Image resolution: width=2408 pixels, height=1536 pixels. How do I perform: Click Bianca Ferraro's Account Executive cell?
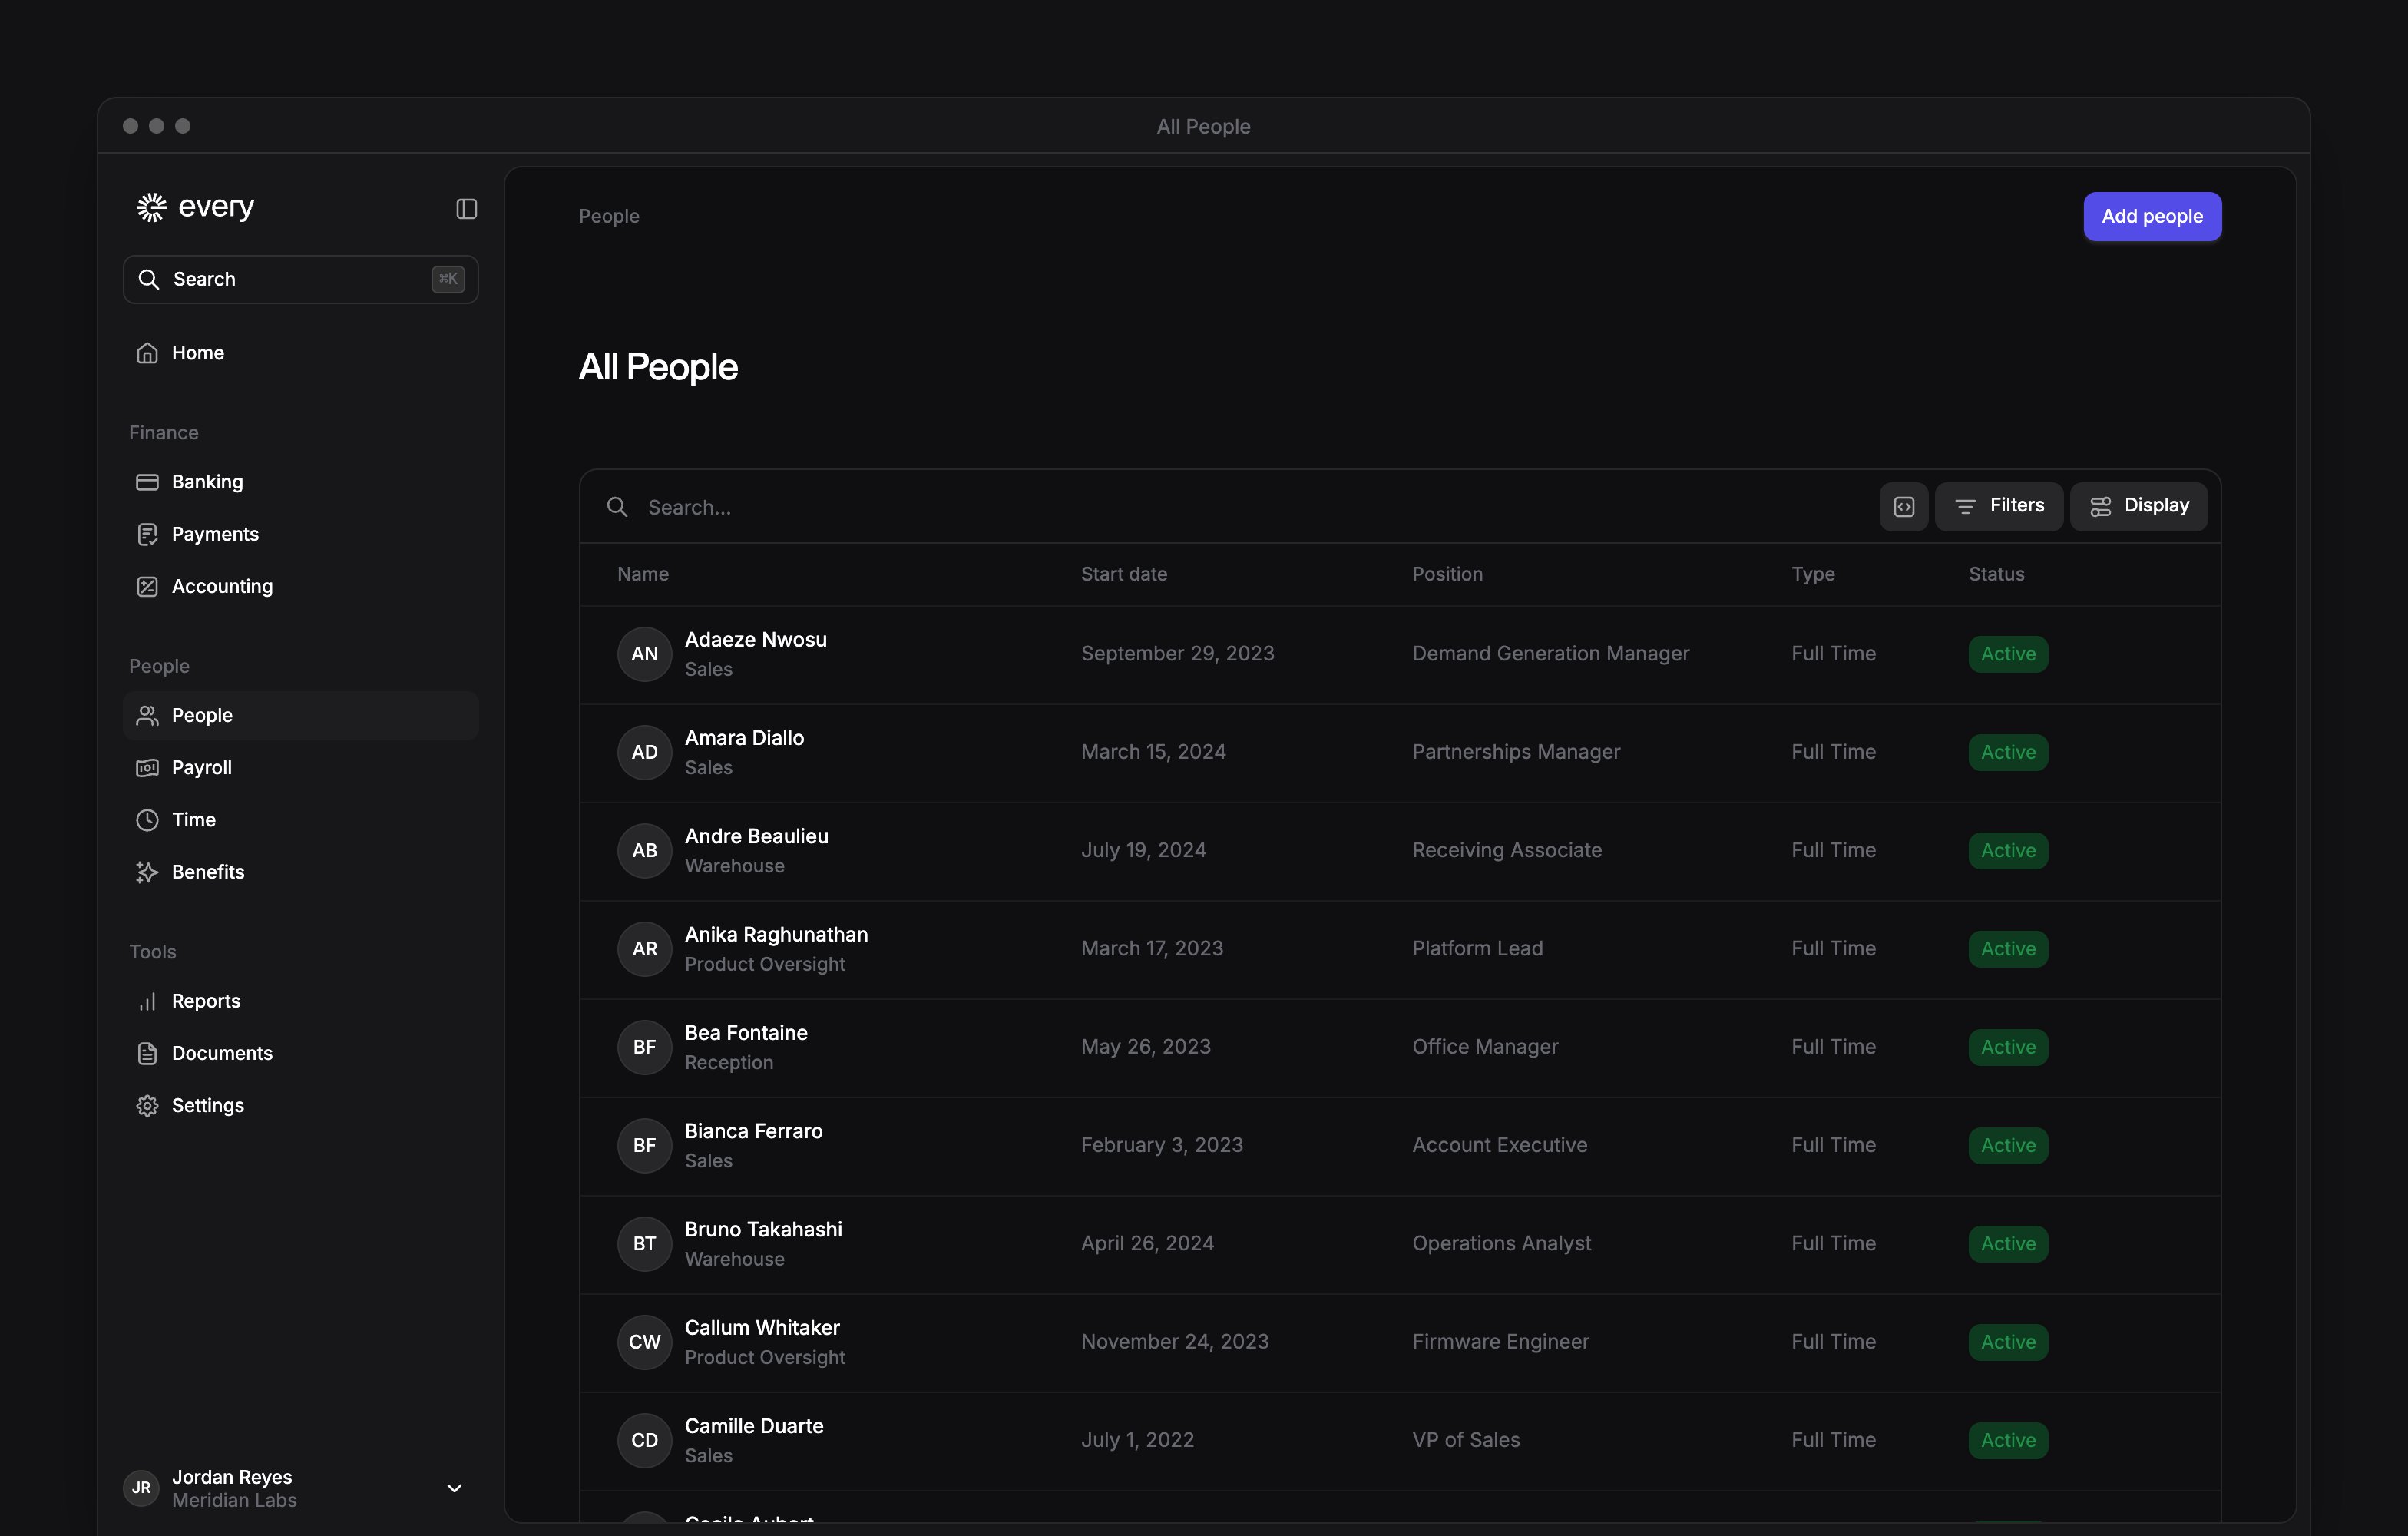(1499, 1145)
